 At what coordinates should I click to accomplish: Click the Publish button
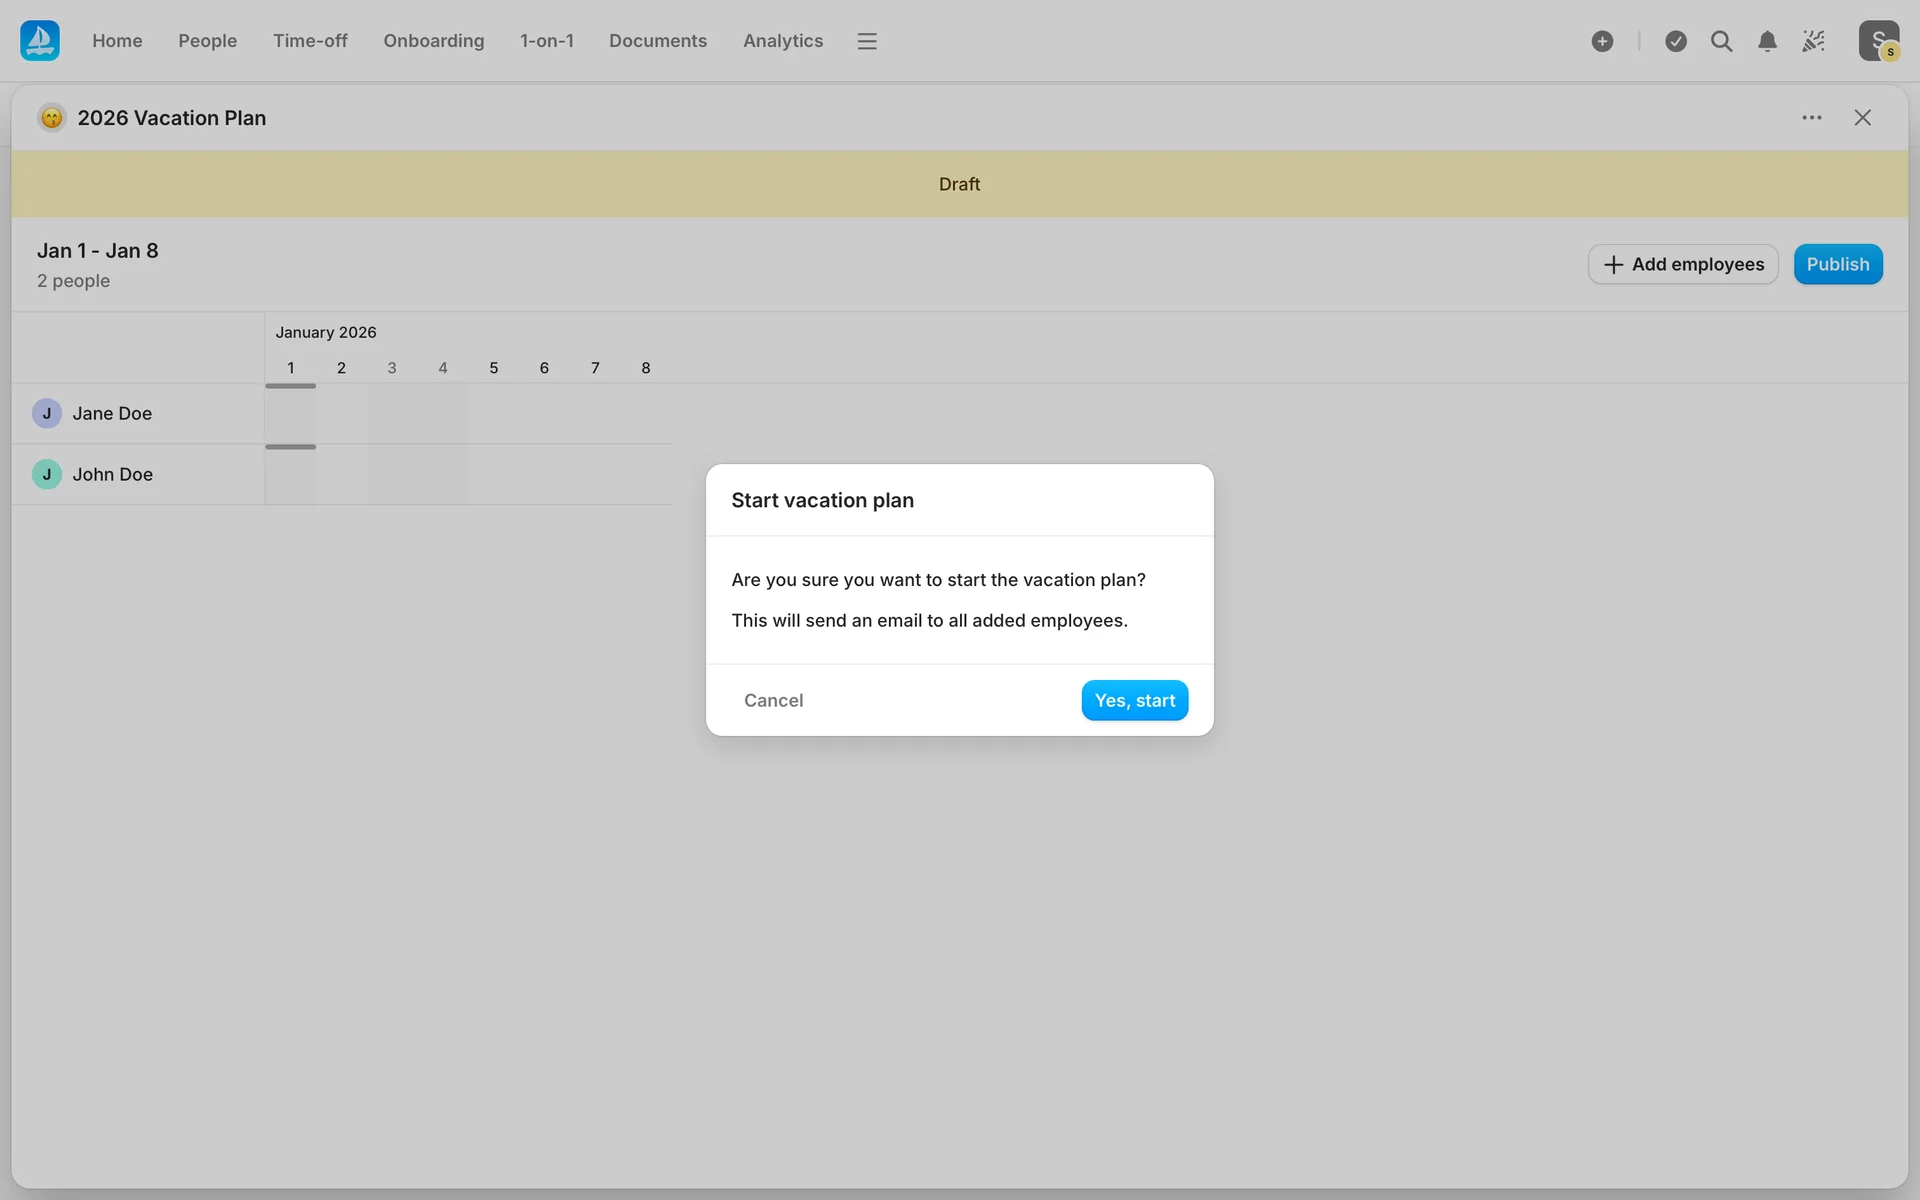pos(1837,264)
